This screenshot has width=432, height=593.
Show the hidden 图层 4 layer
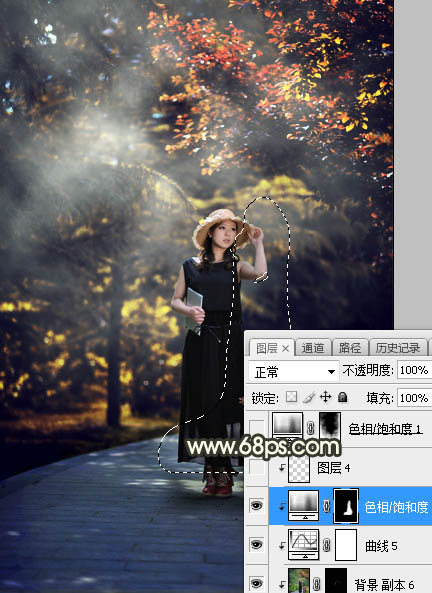pyautogui.click(x=257, y=468)
